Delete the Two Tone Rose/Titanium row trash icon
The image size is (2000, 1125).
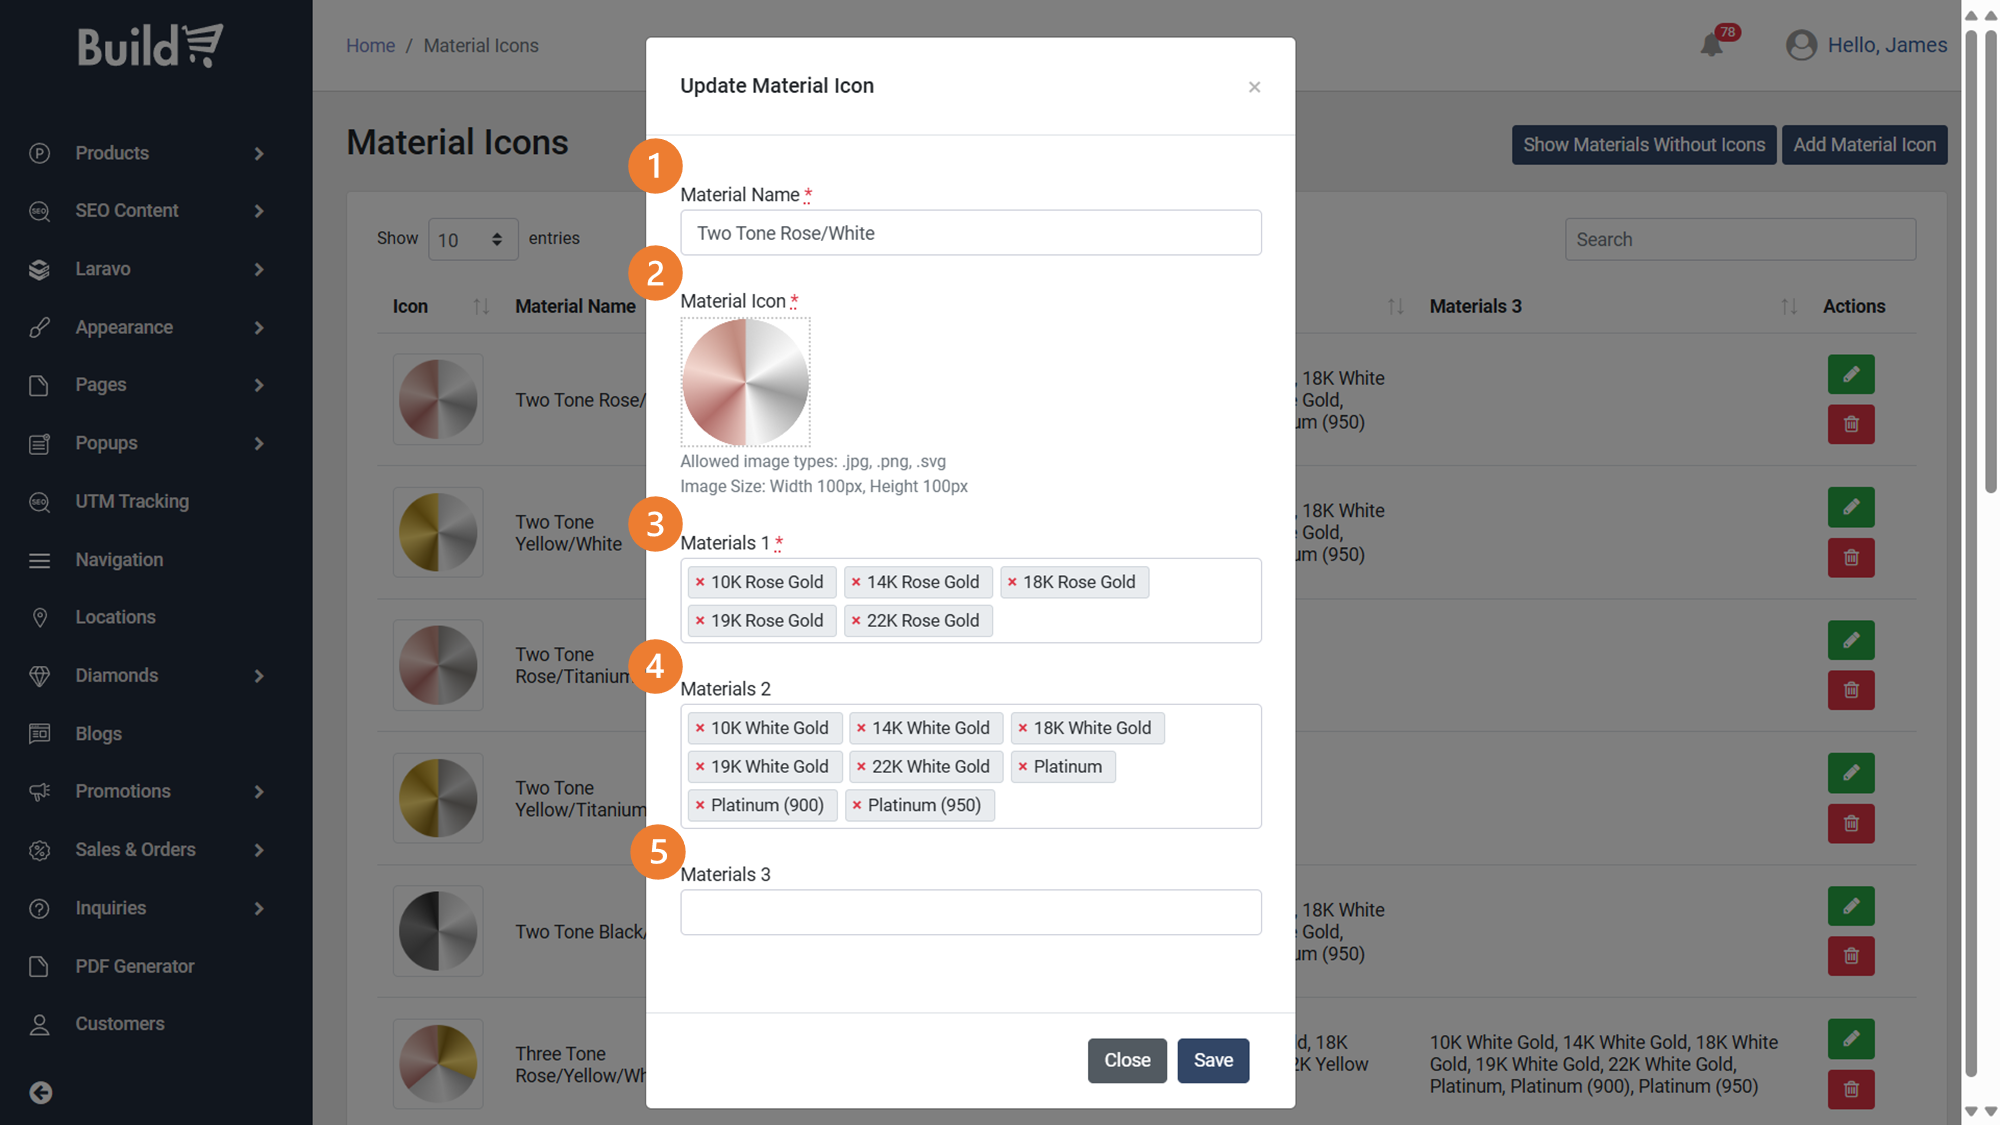(x=1851, y=690)
